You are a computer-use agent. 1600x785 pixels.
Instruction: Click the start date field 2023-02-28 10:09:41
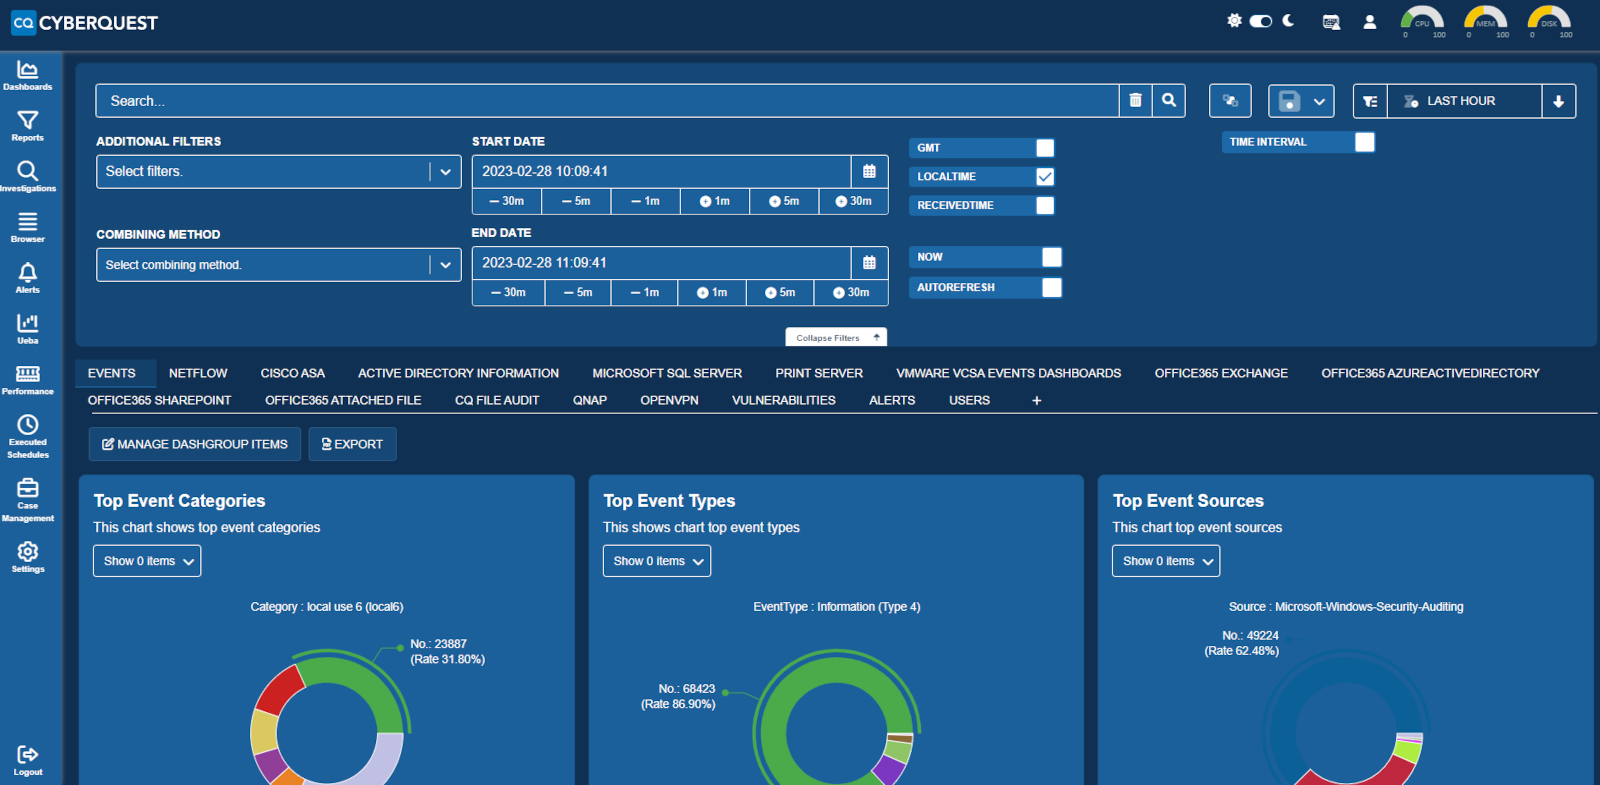(x=662, y=171)
